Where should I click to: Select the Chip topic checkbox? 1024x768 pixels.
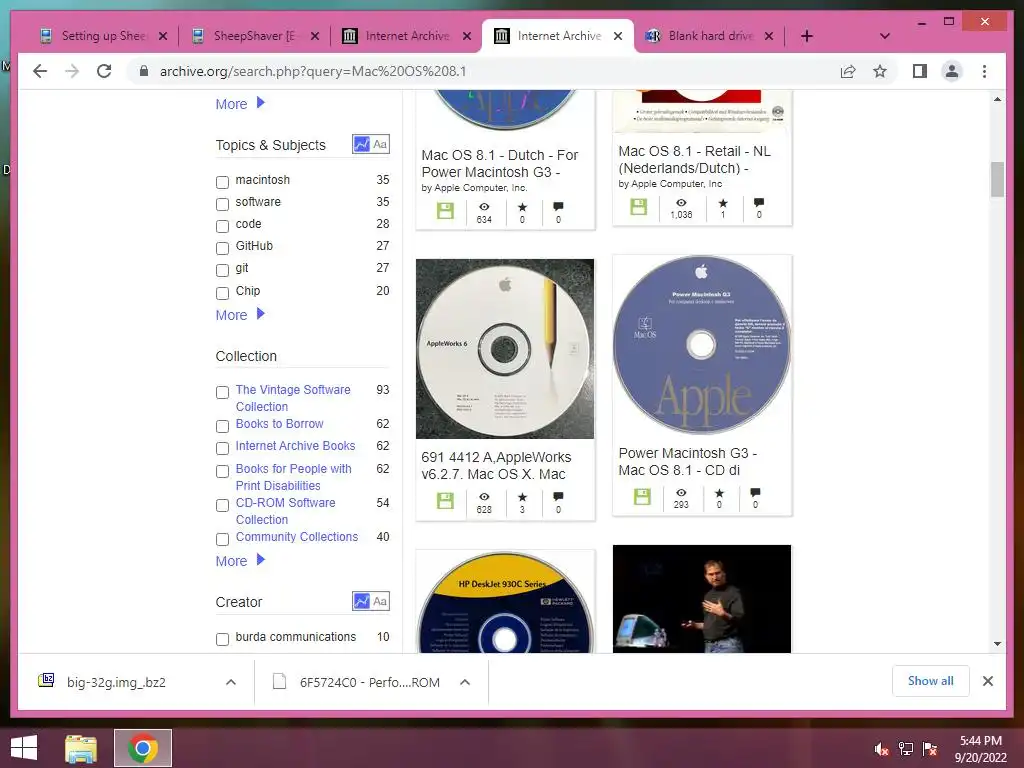click(222, 293)
